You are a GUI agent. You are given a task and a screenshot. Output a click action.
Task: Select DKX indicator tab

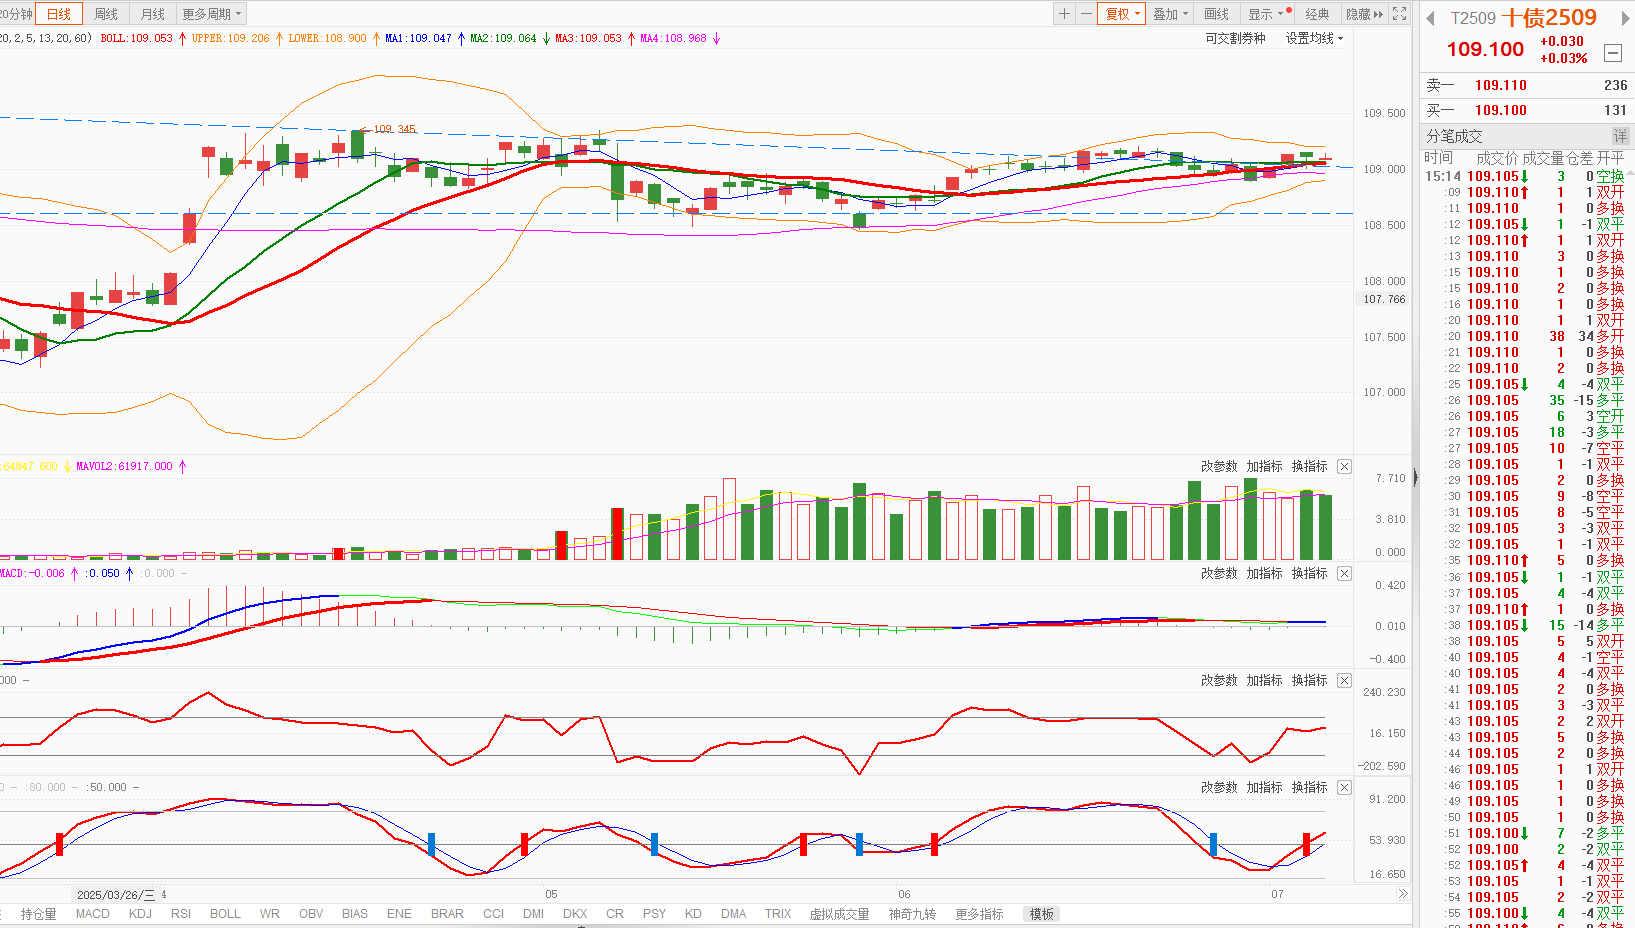[575, 914]
